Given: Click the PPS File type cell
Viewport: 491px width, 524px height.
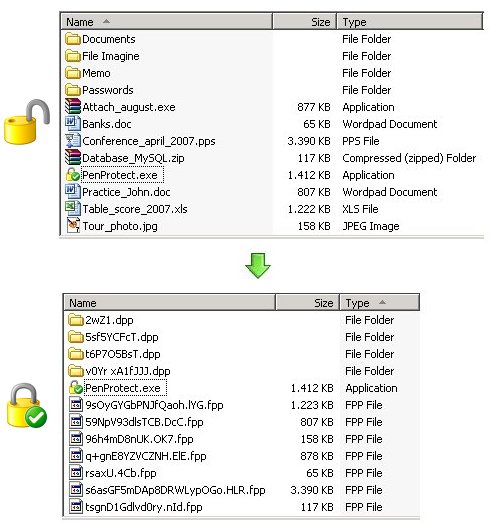Looking at the screenshot, I should (361, 141).
